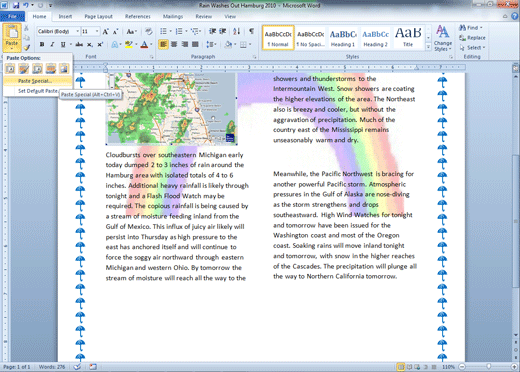Select the Format Painter brush
The height and width of the screenshot is (372, 520).
click(x=27, y=47)
